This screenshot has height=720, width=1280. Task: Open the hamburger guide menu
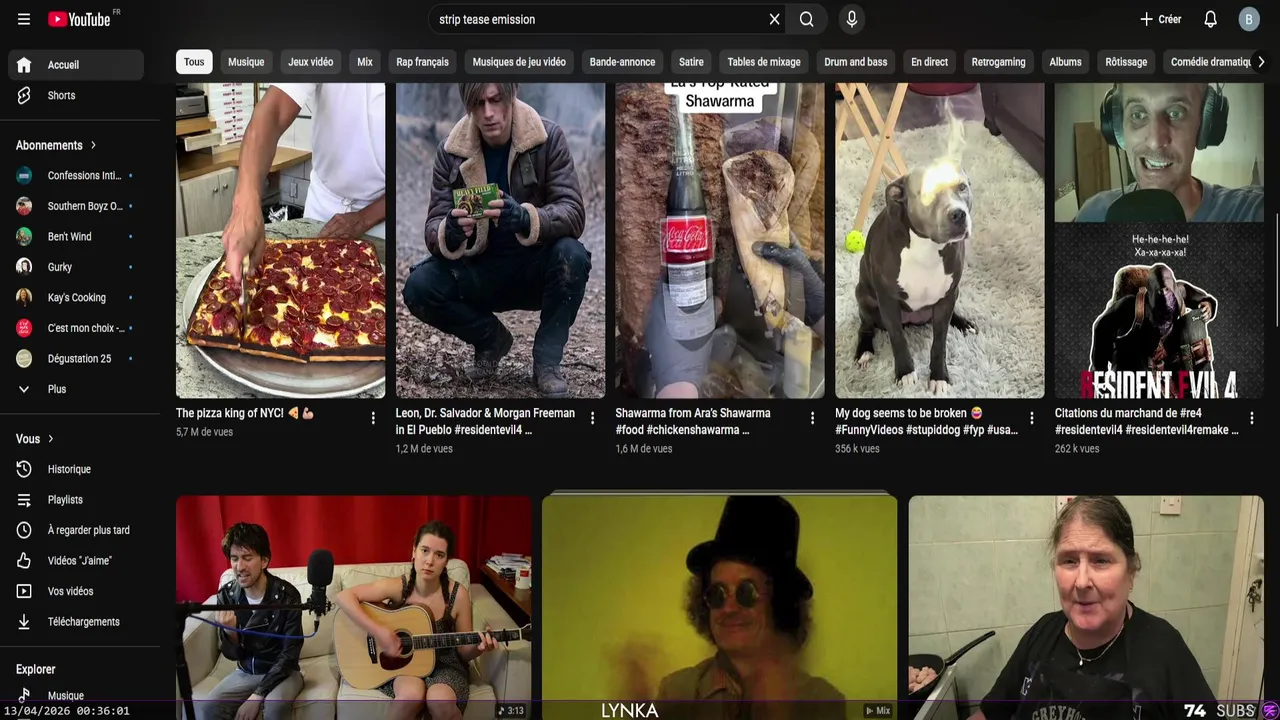tap(24, 19)
